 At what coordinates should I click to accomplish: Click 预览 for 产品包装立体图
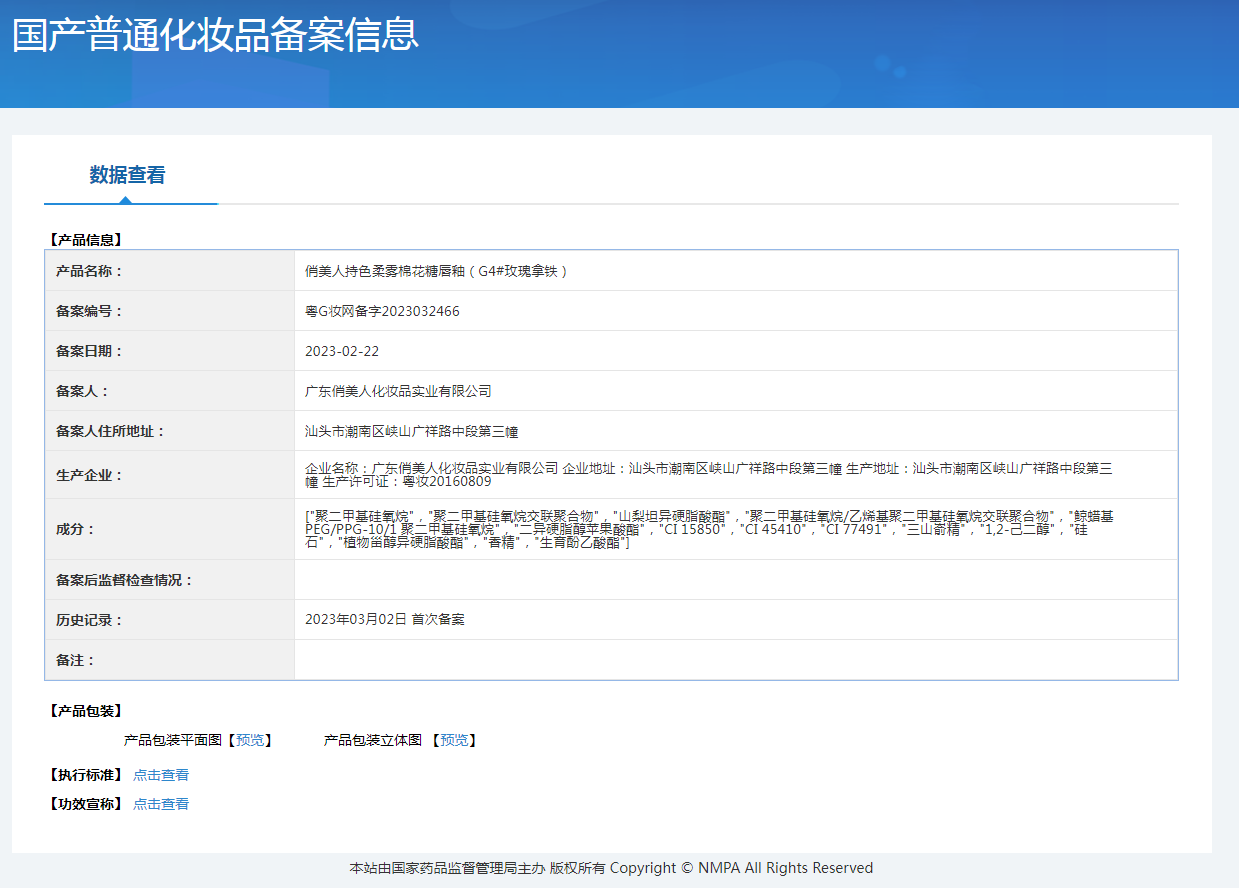tap(454, 740)
